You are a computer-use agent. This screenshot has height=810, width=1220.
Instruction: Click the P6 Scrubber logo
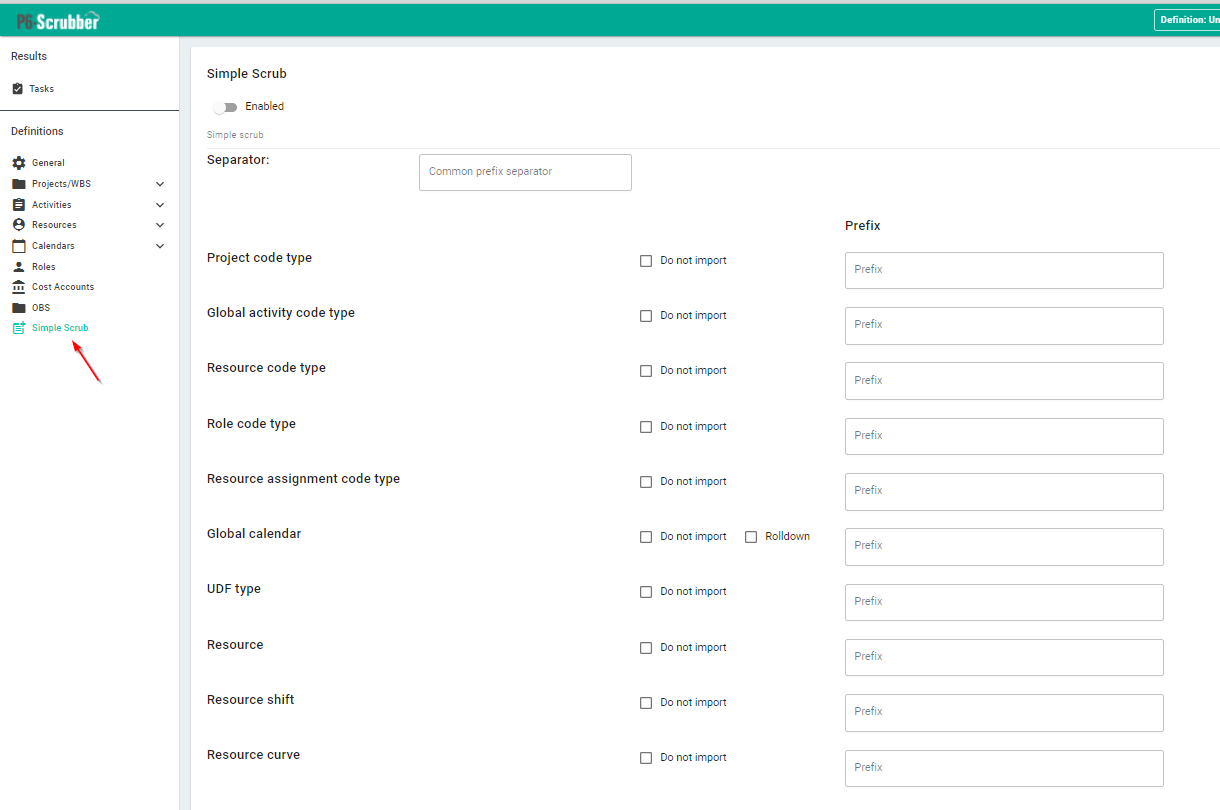[58, 21]
